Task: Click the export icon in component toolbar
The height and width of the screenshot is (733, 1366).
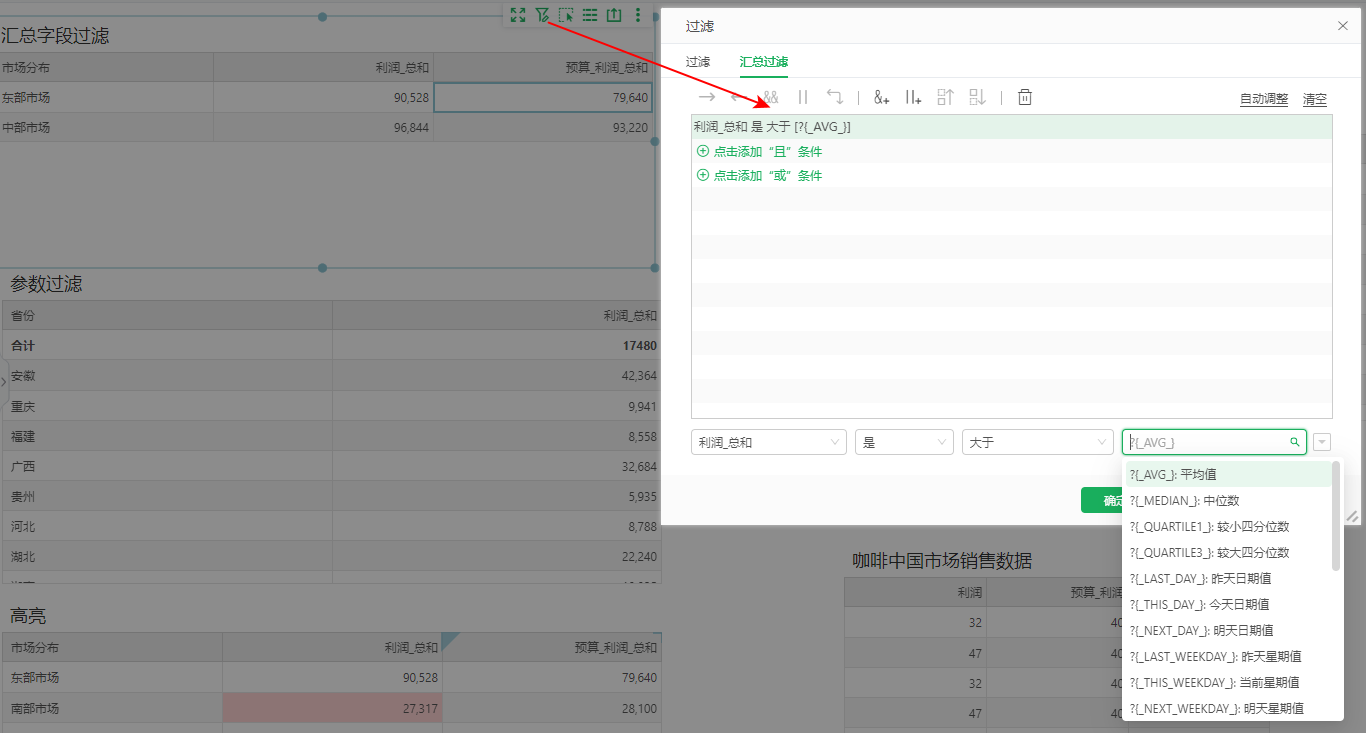Action: pyautogui.click(x=614, y=15)
